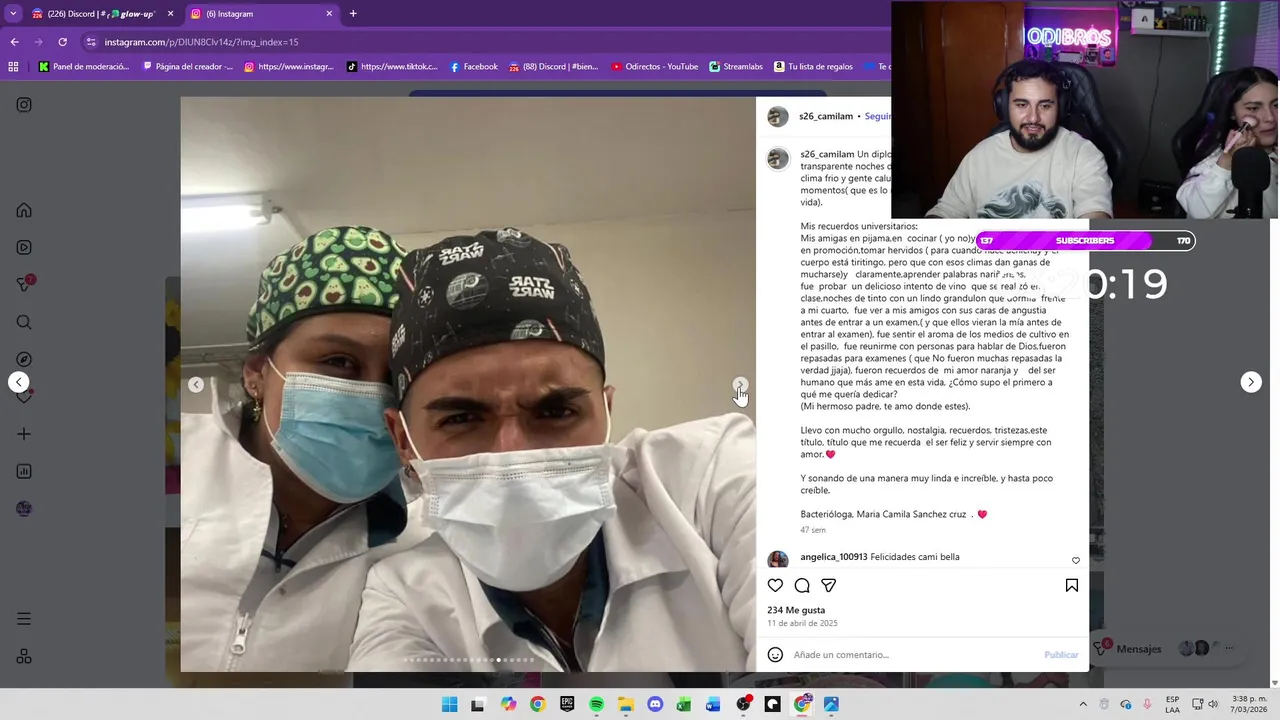Image resolution: width=1280 pixels, height=720 pixels.
Task: Open the Create plus icon in sidebar
Action: click(24, 434)
